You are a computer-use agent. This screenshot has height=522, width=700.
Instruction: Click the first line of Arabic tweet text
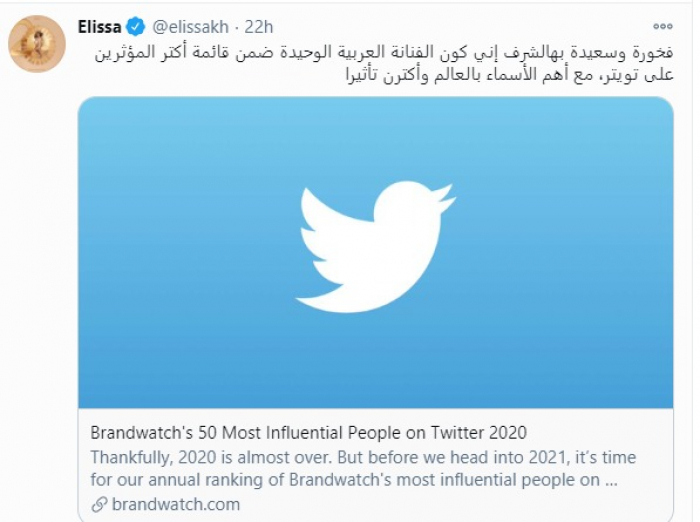pyautogui.click(x=378, y=51)
